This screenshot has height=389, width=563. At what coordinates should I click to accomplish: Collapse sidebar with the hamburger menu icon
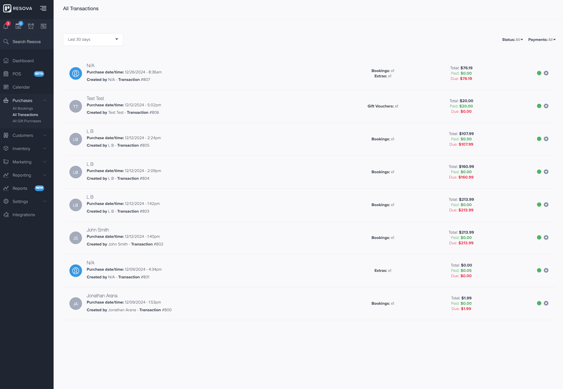click(43, 8)
